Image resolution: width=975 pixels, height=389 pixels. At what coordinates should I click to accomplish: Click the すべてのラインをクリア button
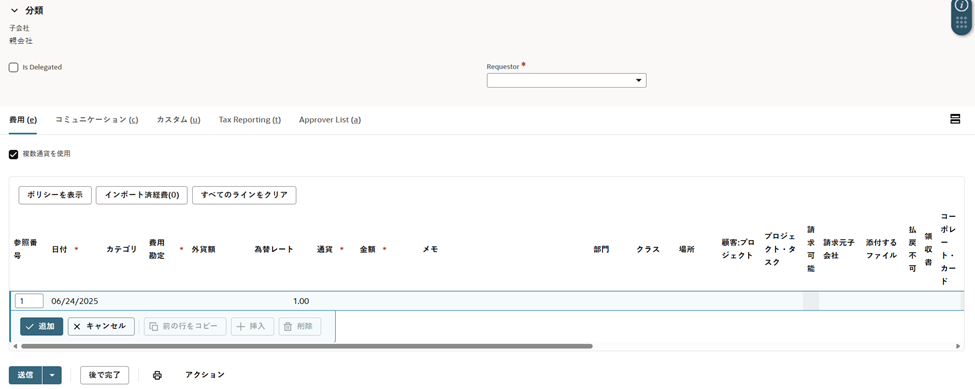(x=244, y=195)
